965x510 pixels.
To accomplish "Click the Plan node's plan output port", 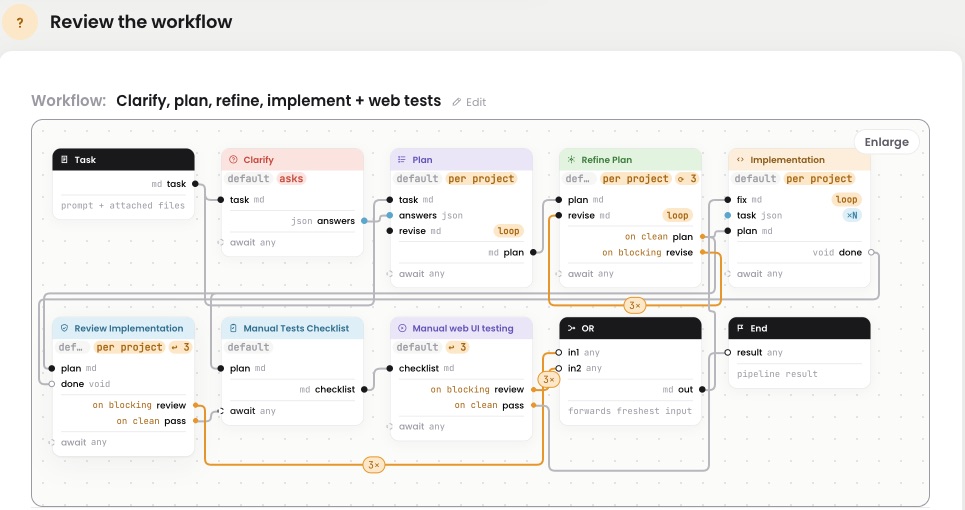I will point(533,252).
